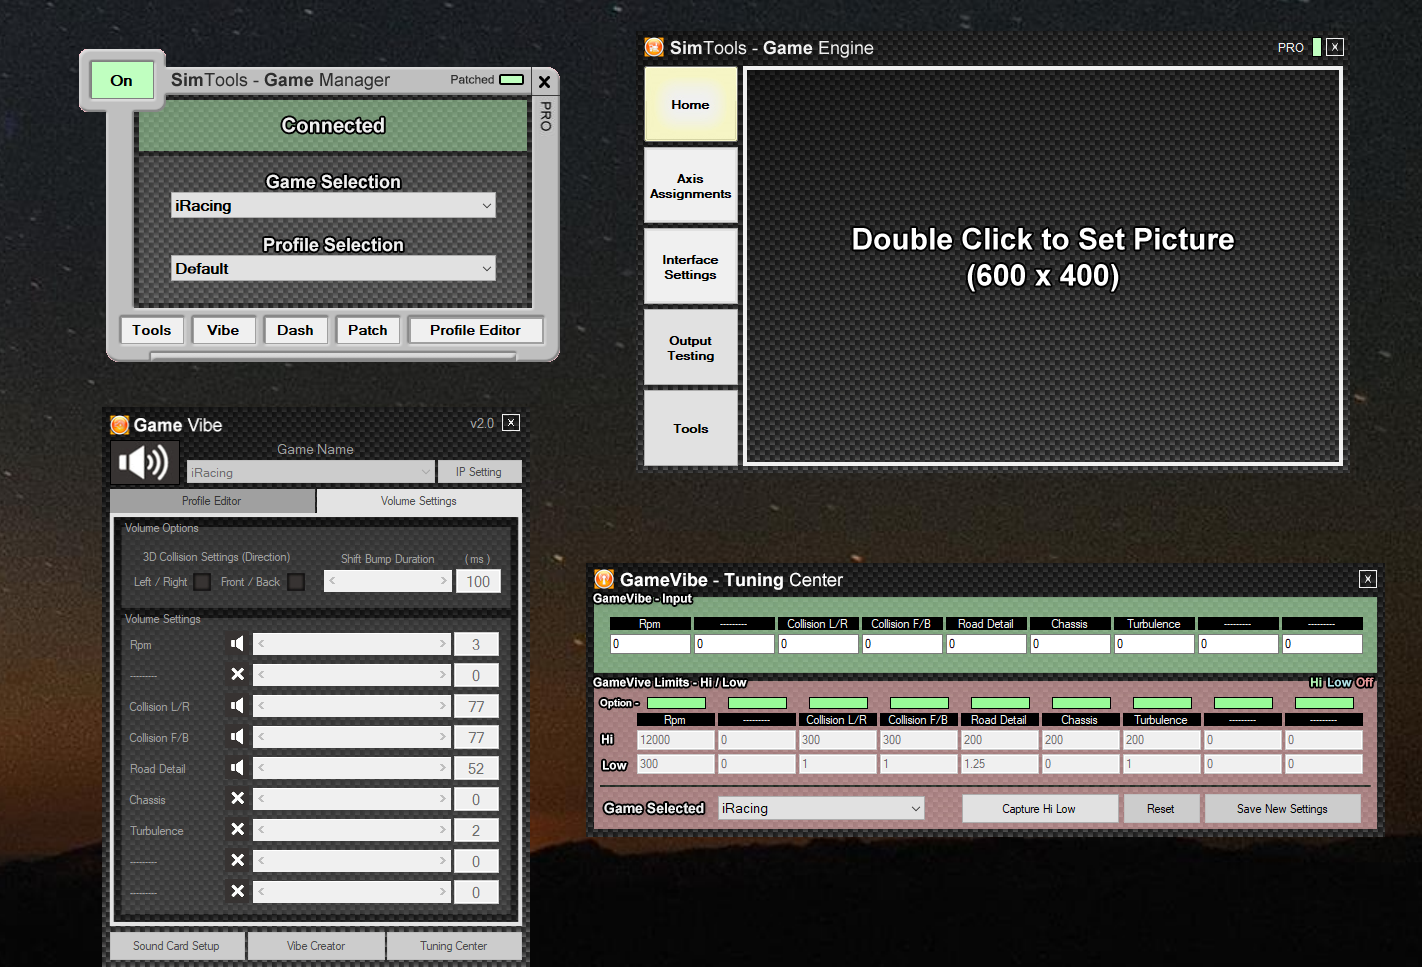Screen dimensions: 1422x967
Task: Toggle the Turbulence green option bar
Action: (x=1162, y=703)
